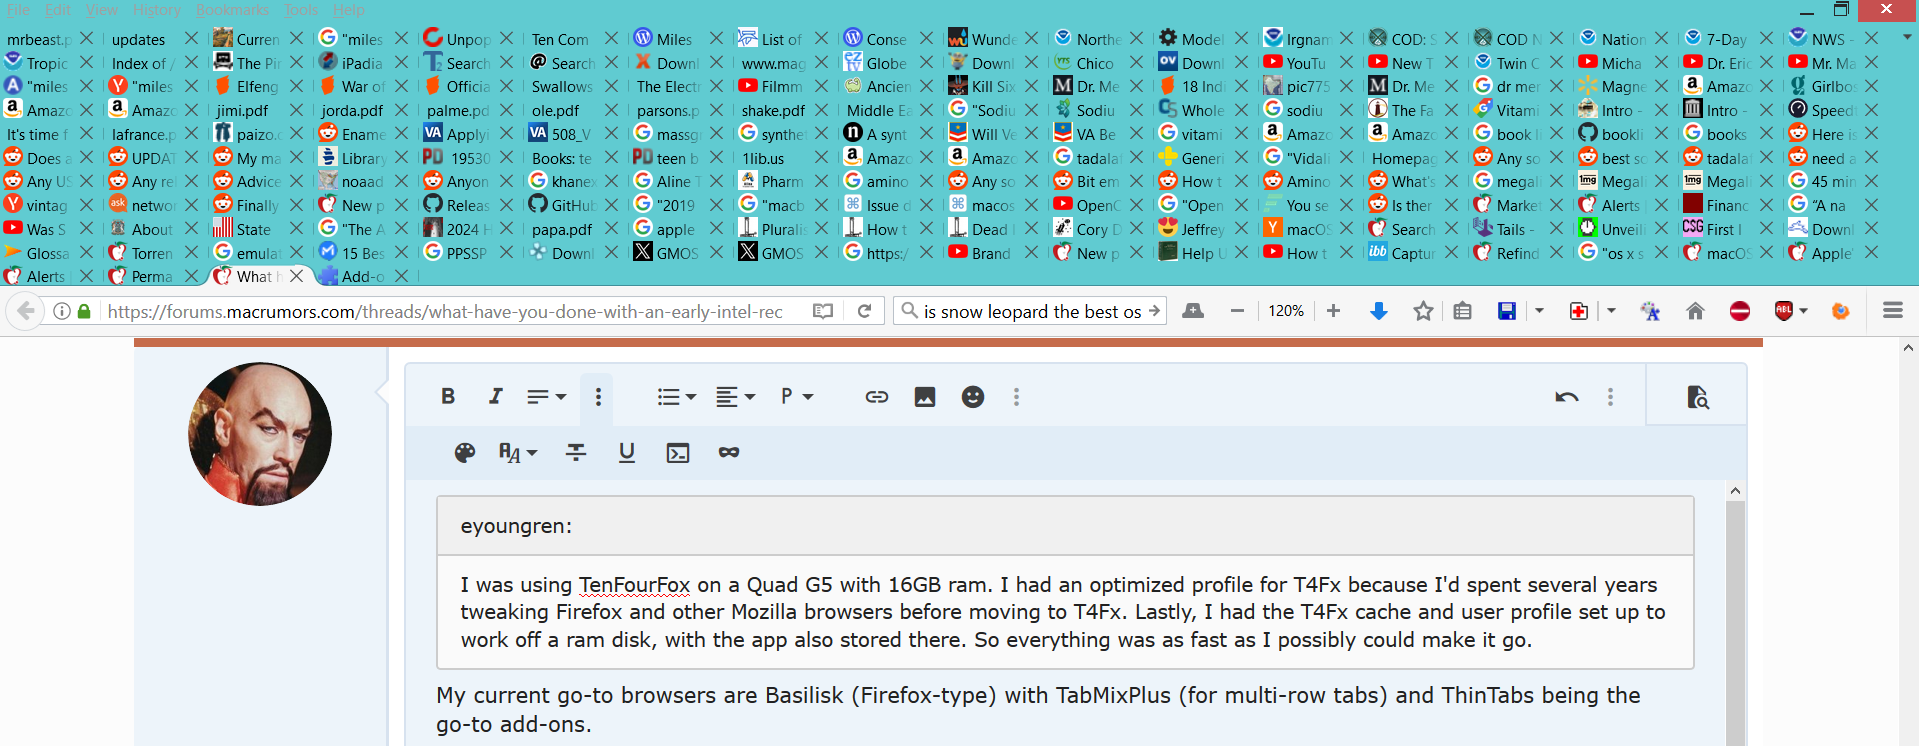Toggle the more-options dots next to undo
Image resolution: width=1919 pixels, height=746 pixels.
(1610, 397)
